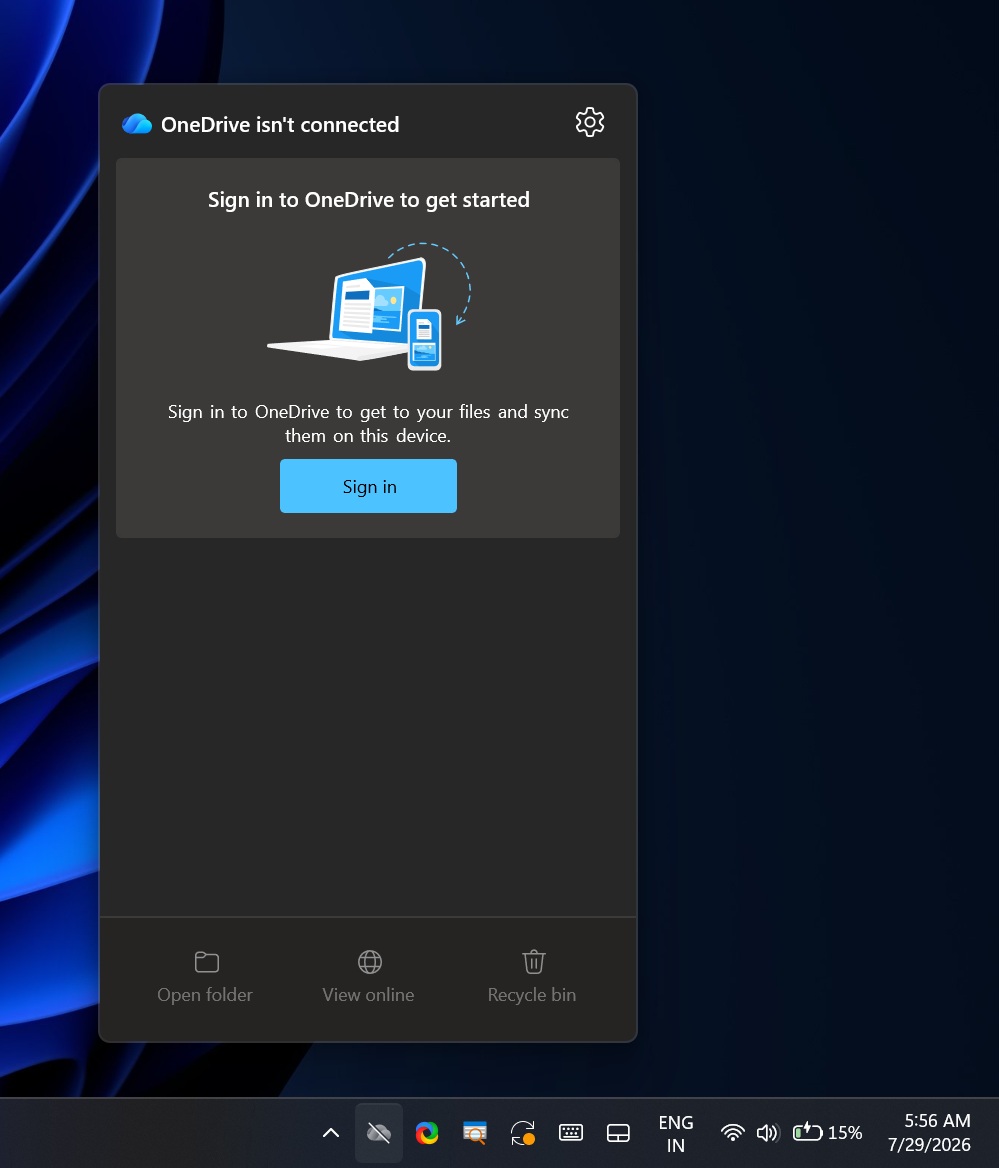Switch input language ENG IN
The height and width of the screenshot is (1168, 999).
click(x=676, y=1133)
